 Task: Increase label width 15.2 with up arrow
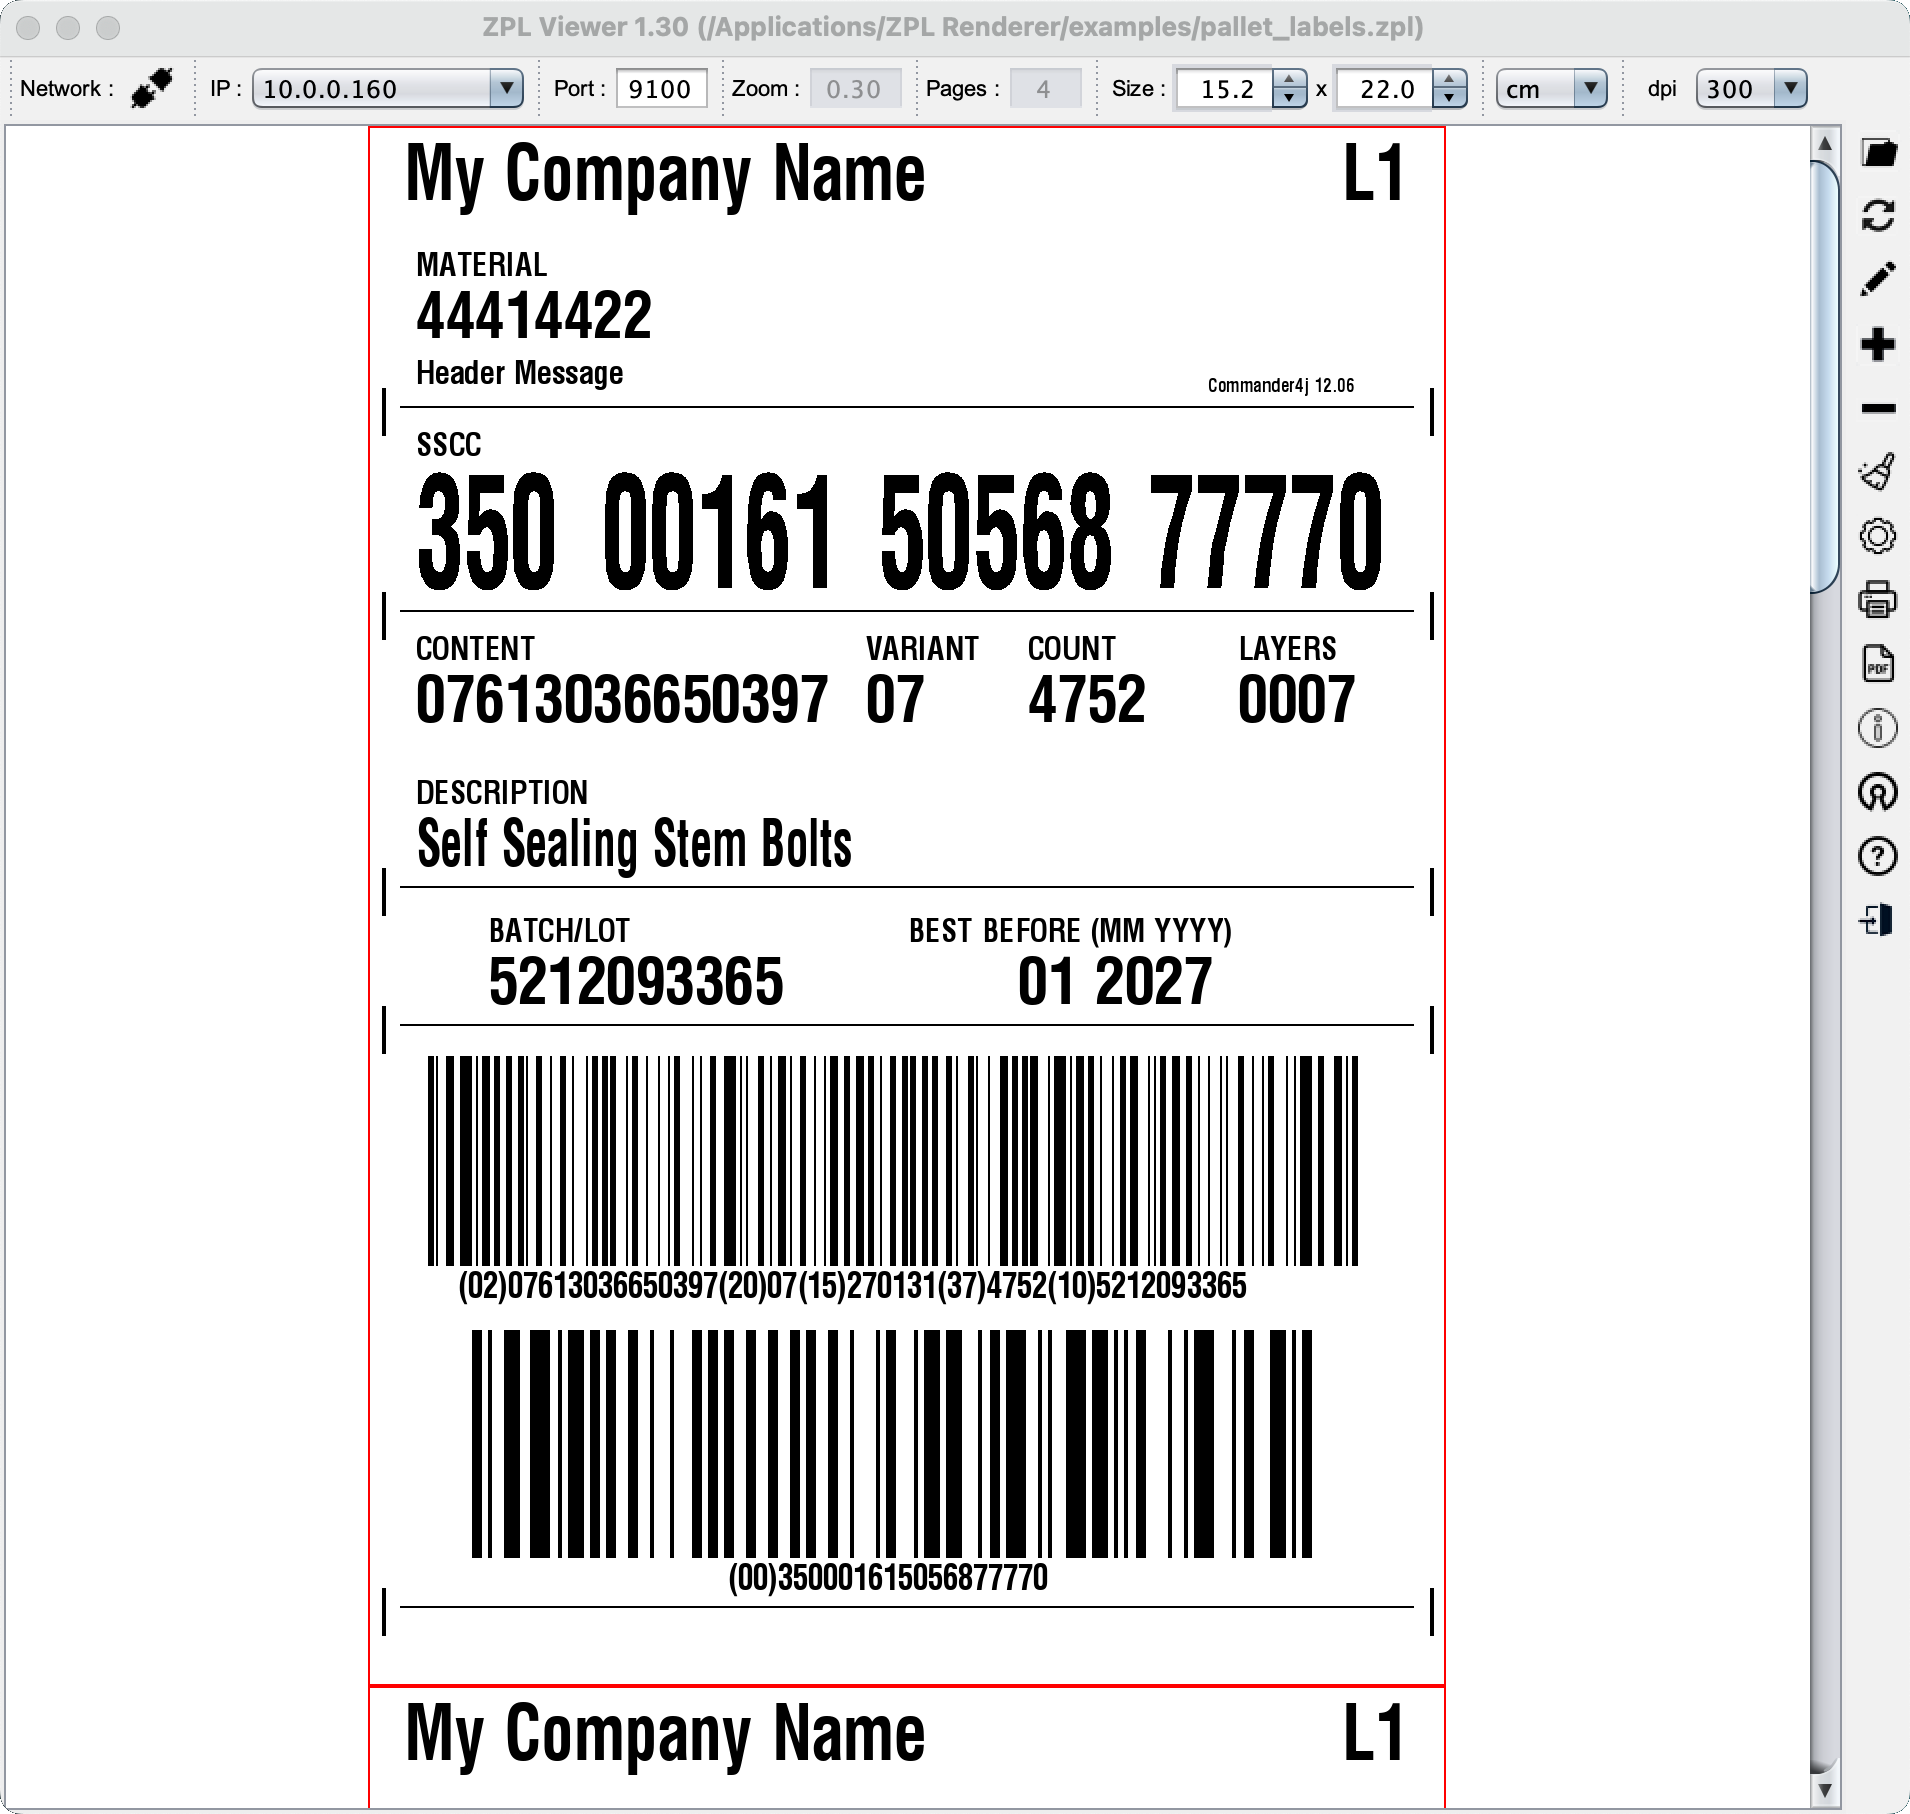(x=1289, y=80)
